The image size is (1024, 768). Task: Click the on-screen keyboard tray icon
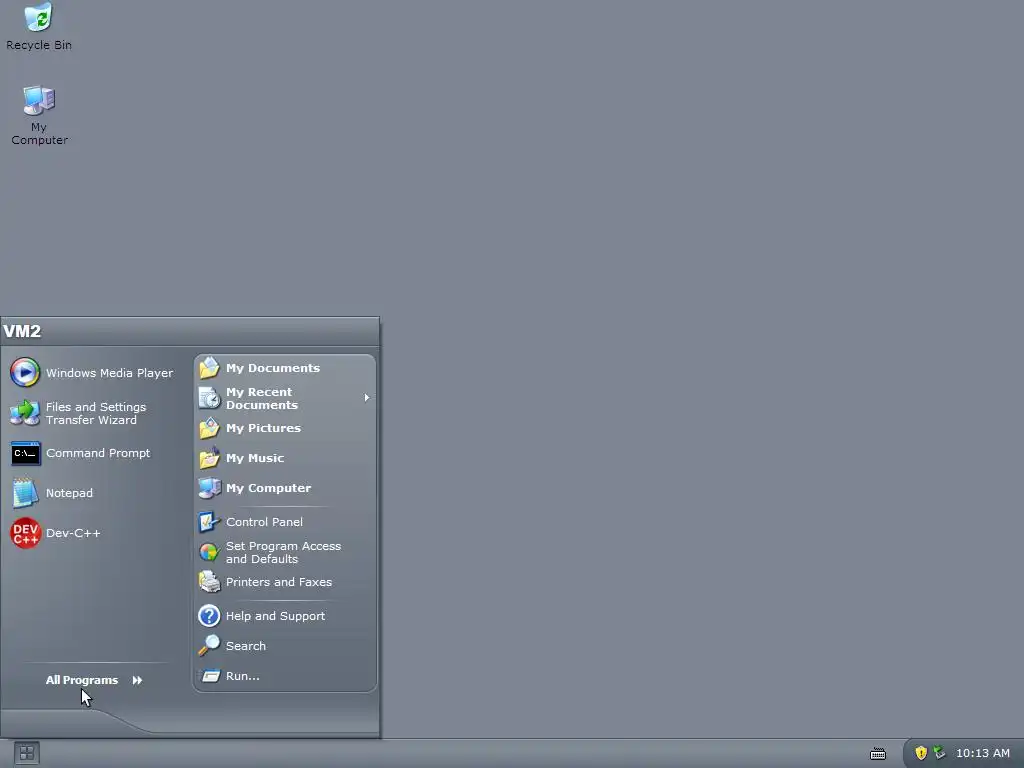(x=878, y=754)
